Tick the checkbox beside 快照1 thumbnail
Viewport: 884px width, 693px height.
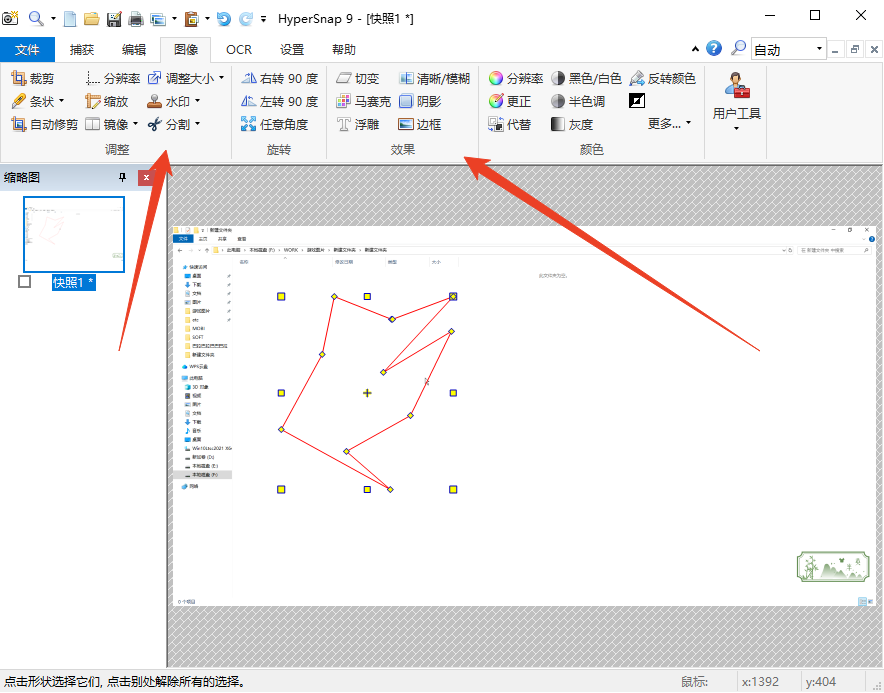tap(25, 282)
